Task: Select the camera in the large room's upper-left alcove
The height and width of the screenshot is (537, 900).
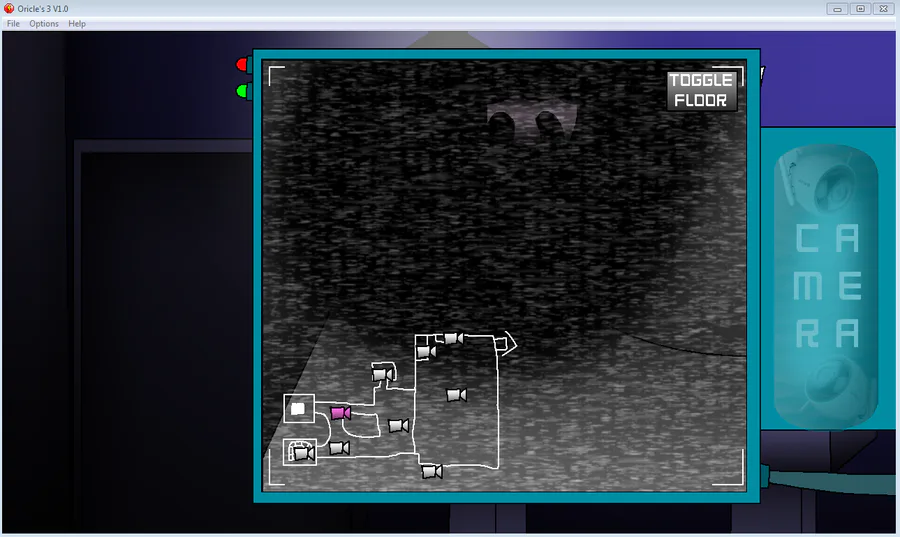Action: point(426,352)
